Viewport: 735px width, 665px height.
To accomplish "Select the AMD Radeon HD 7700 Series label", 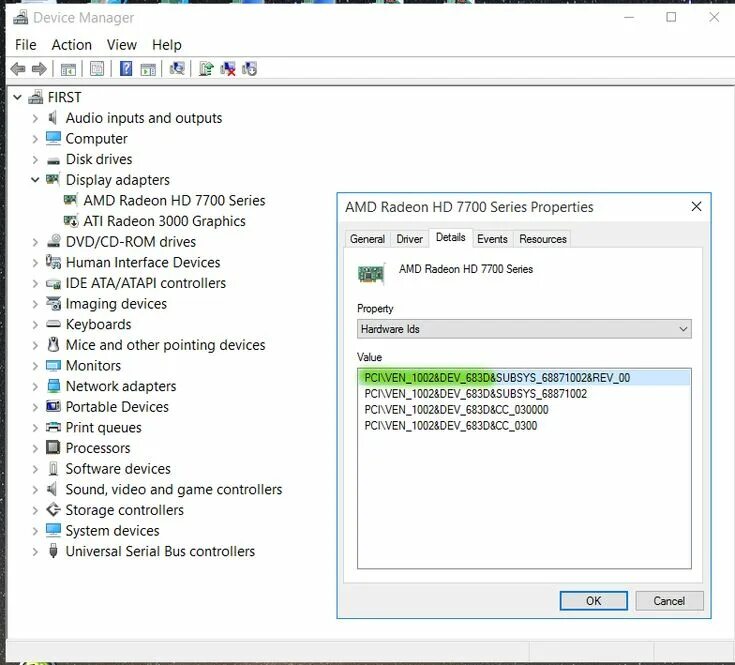I will click(x=174, y=201).
